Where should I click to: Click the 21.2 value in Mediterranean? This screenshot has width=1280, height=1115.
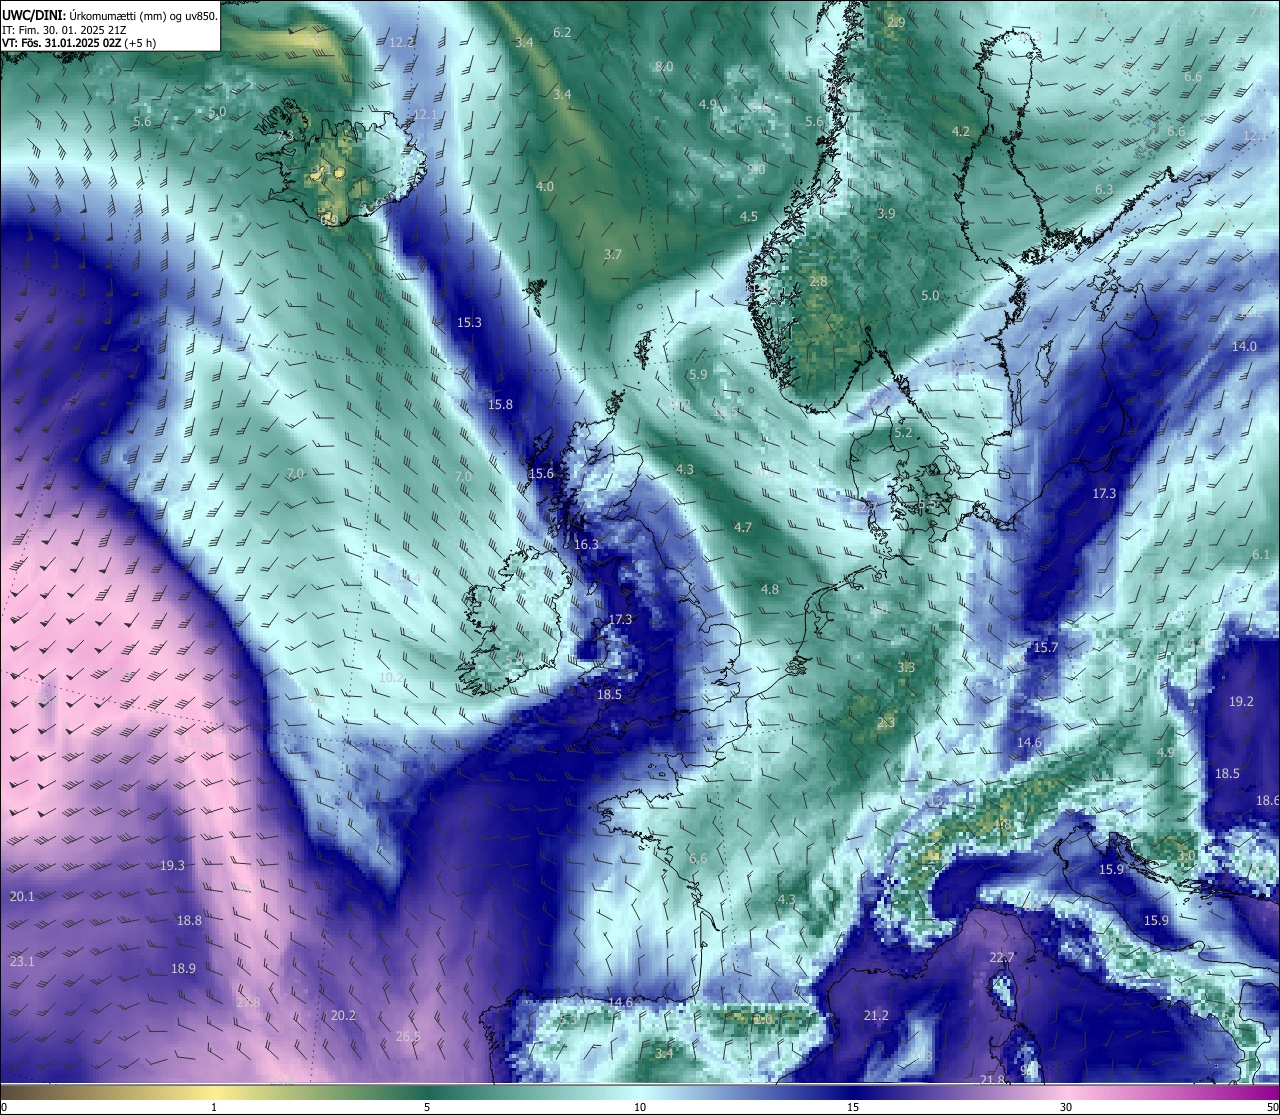click(876, 1015)
